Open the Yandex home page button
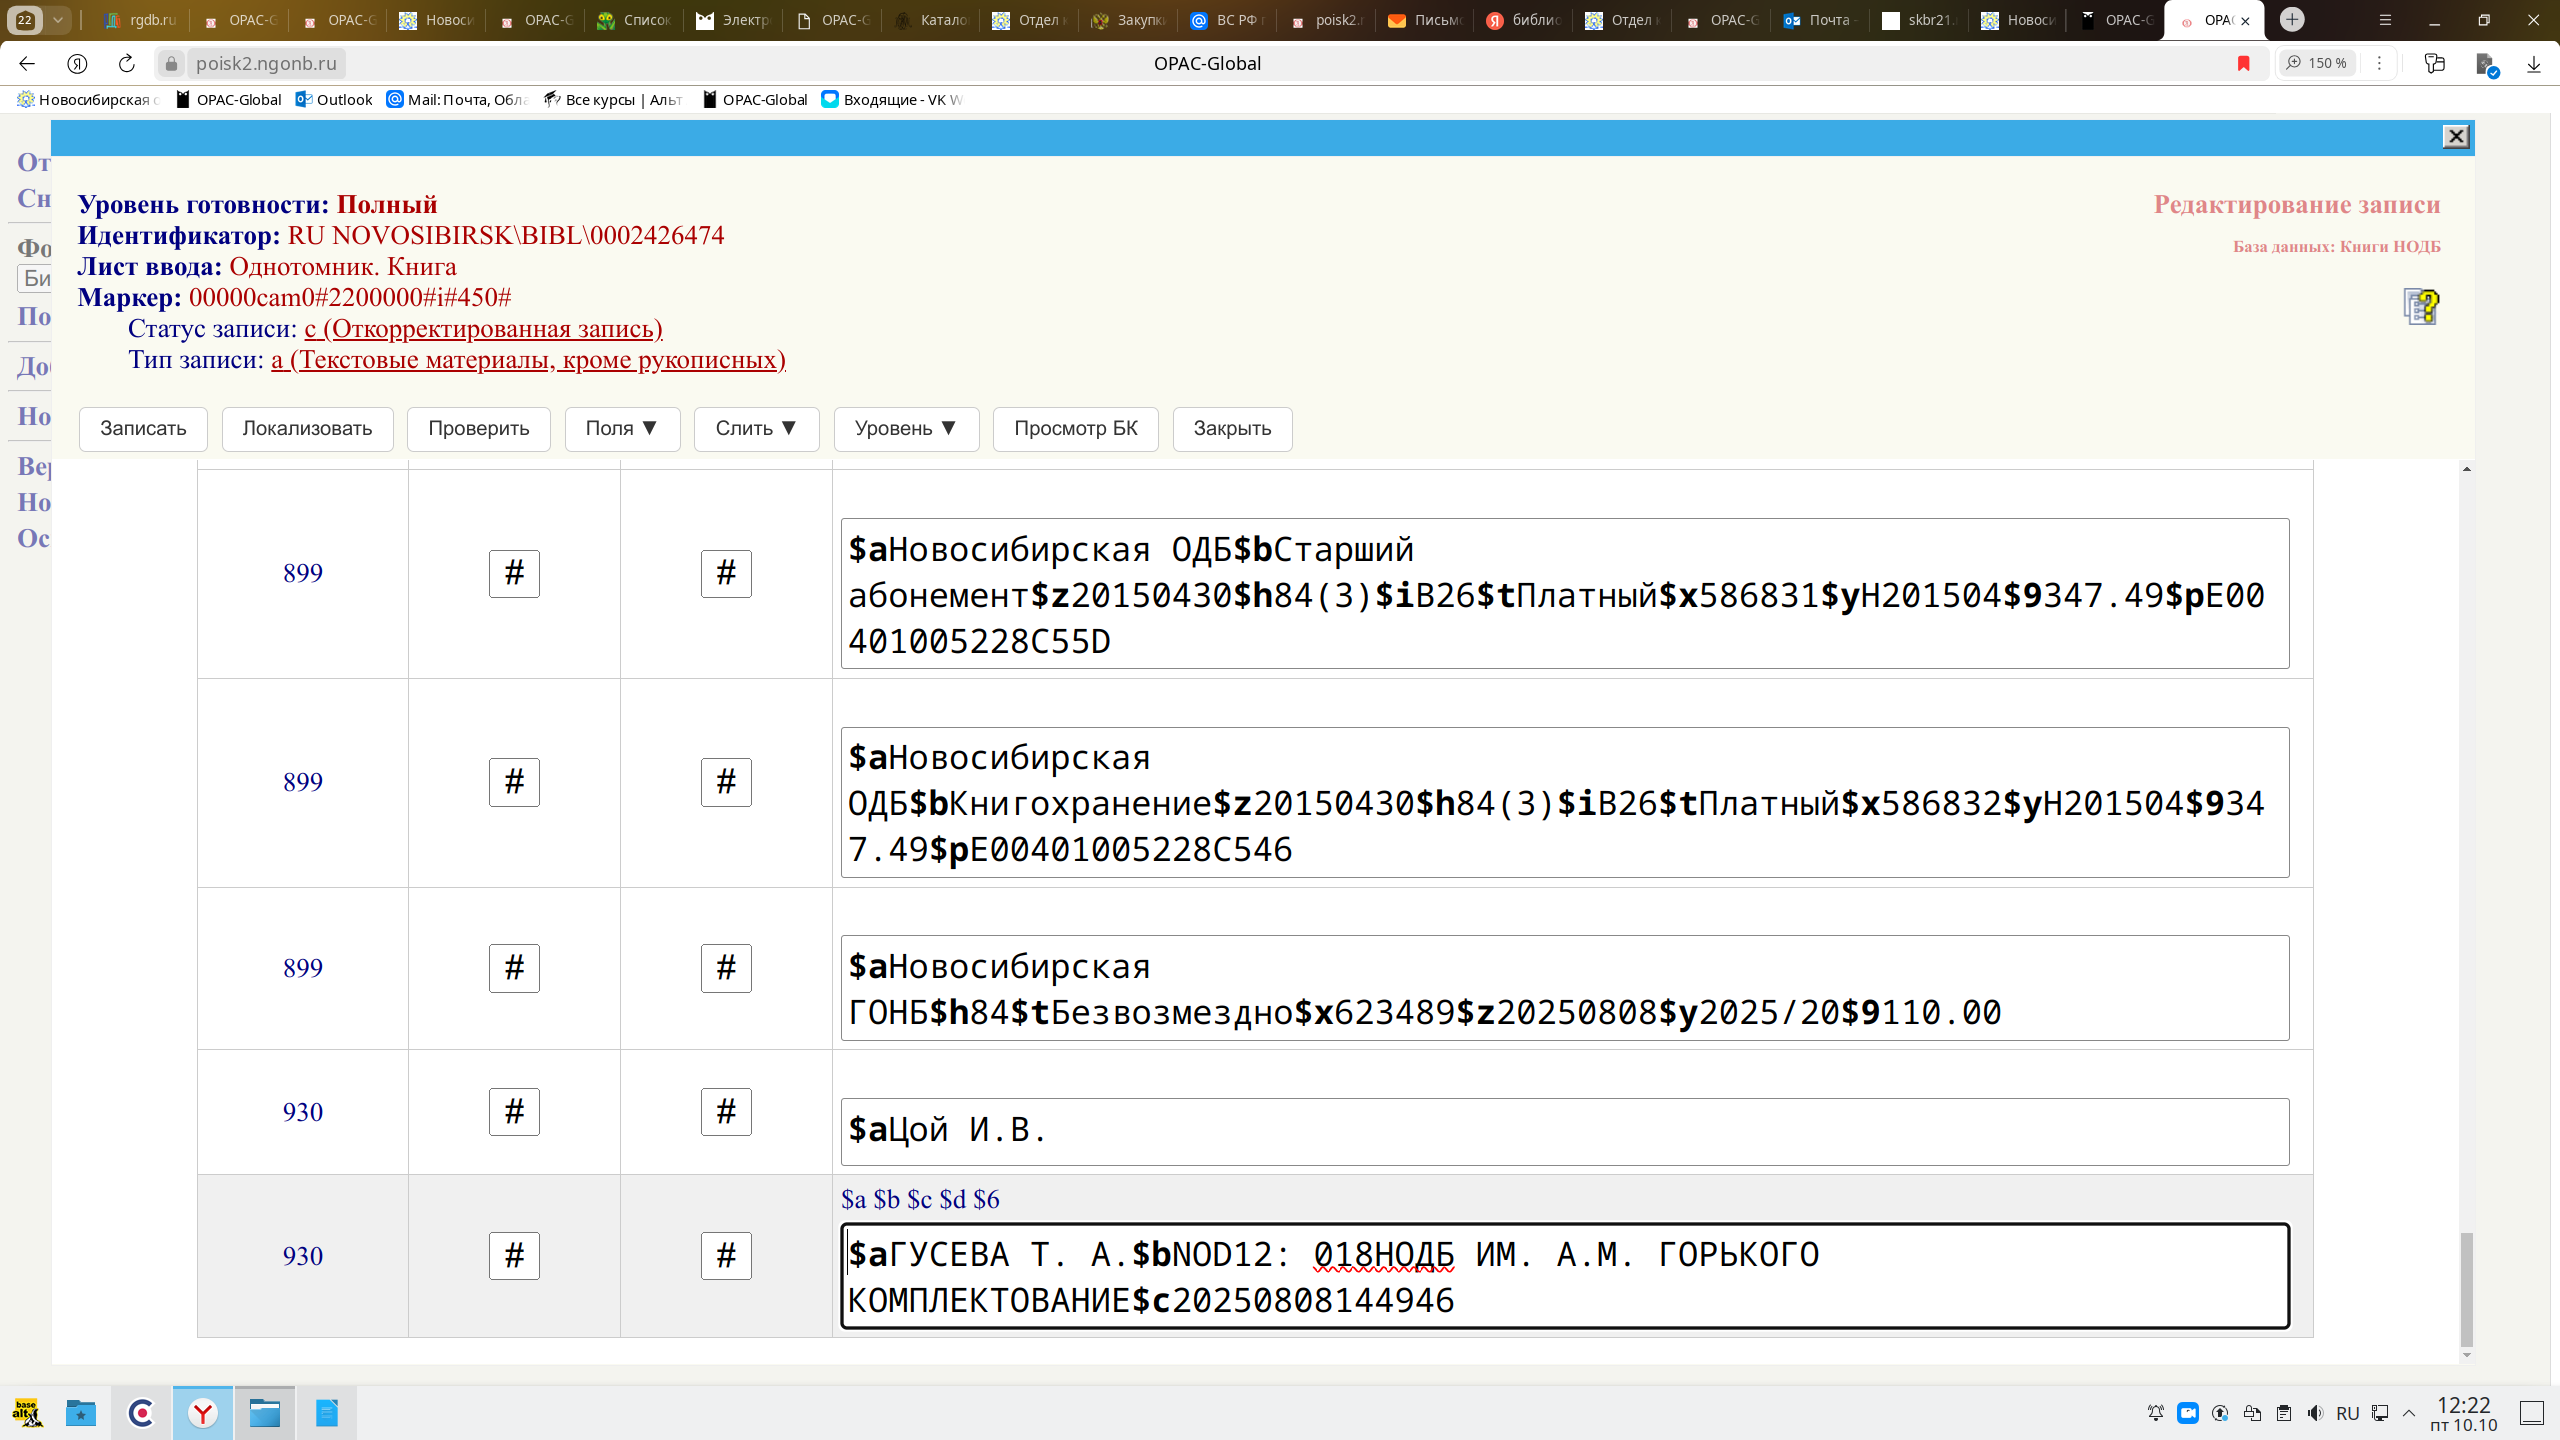 coord(77,63)
